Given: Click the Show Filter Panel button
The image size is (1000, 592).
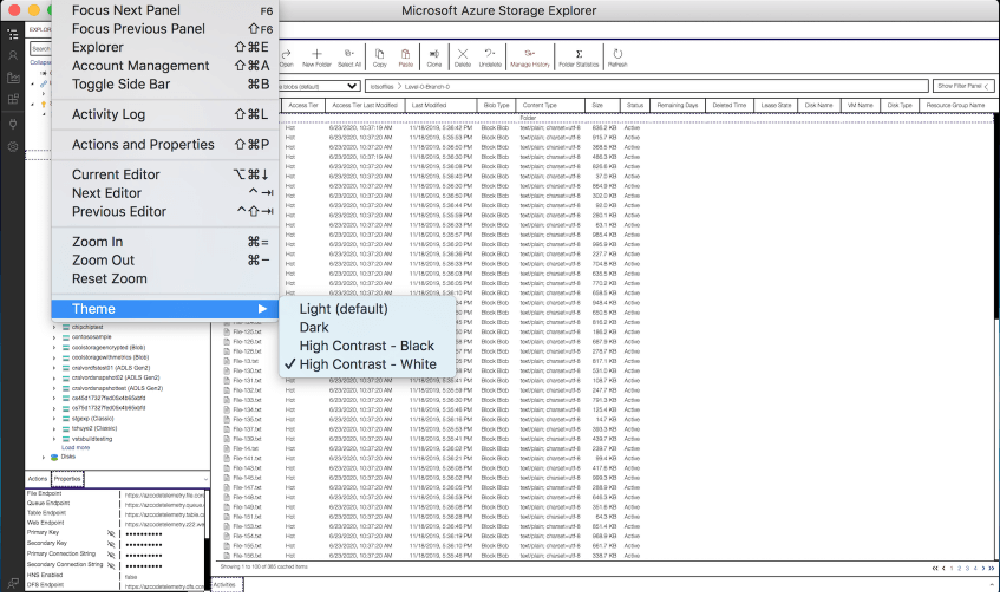Looking at the screenshot, I should point(963,85).
